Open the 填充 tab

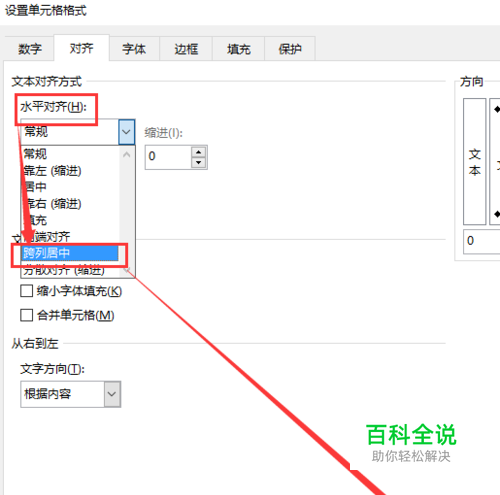238,49
